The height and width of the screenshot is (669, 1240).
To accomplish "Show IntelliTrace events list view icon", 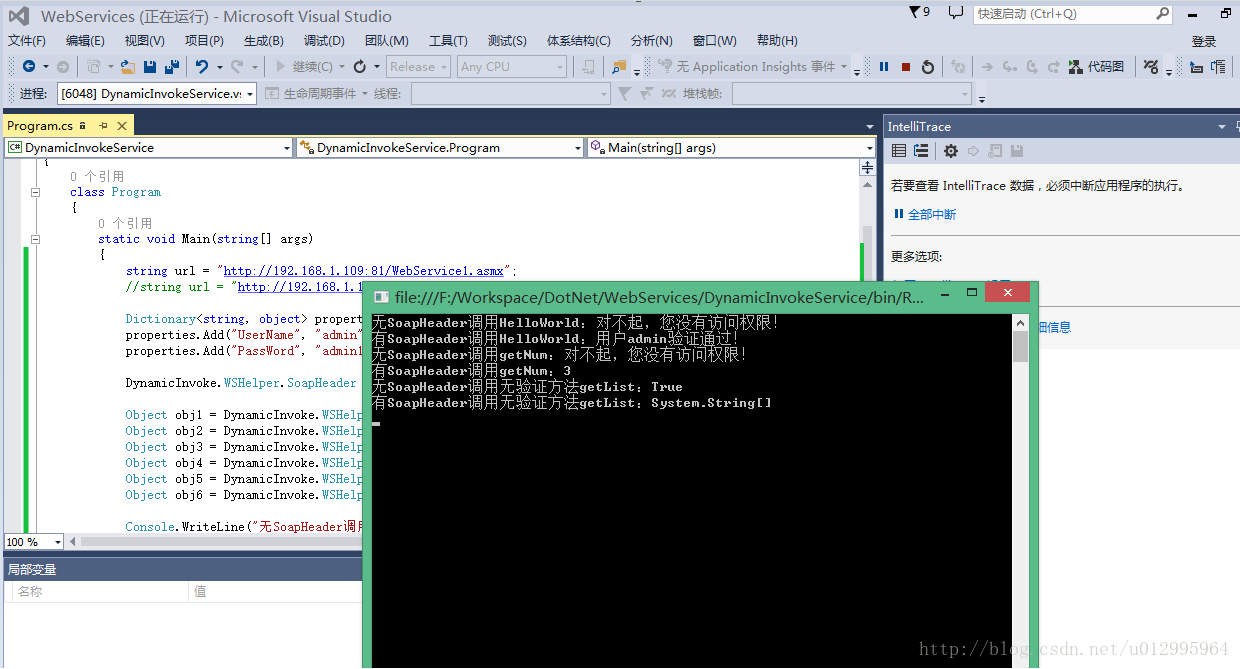I will [x=899, y=151].
